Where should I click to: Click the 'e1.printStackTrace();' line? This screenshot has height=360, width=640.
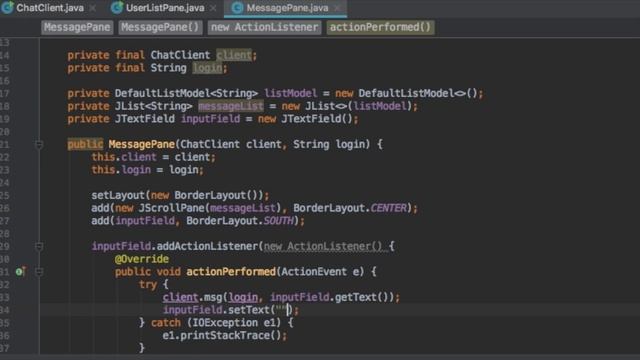(x=224, y=336)
